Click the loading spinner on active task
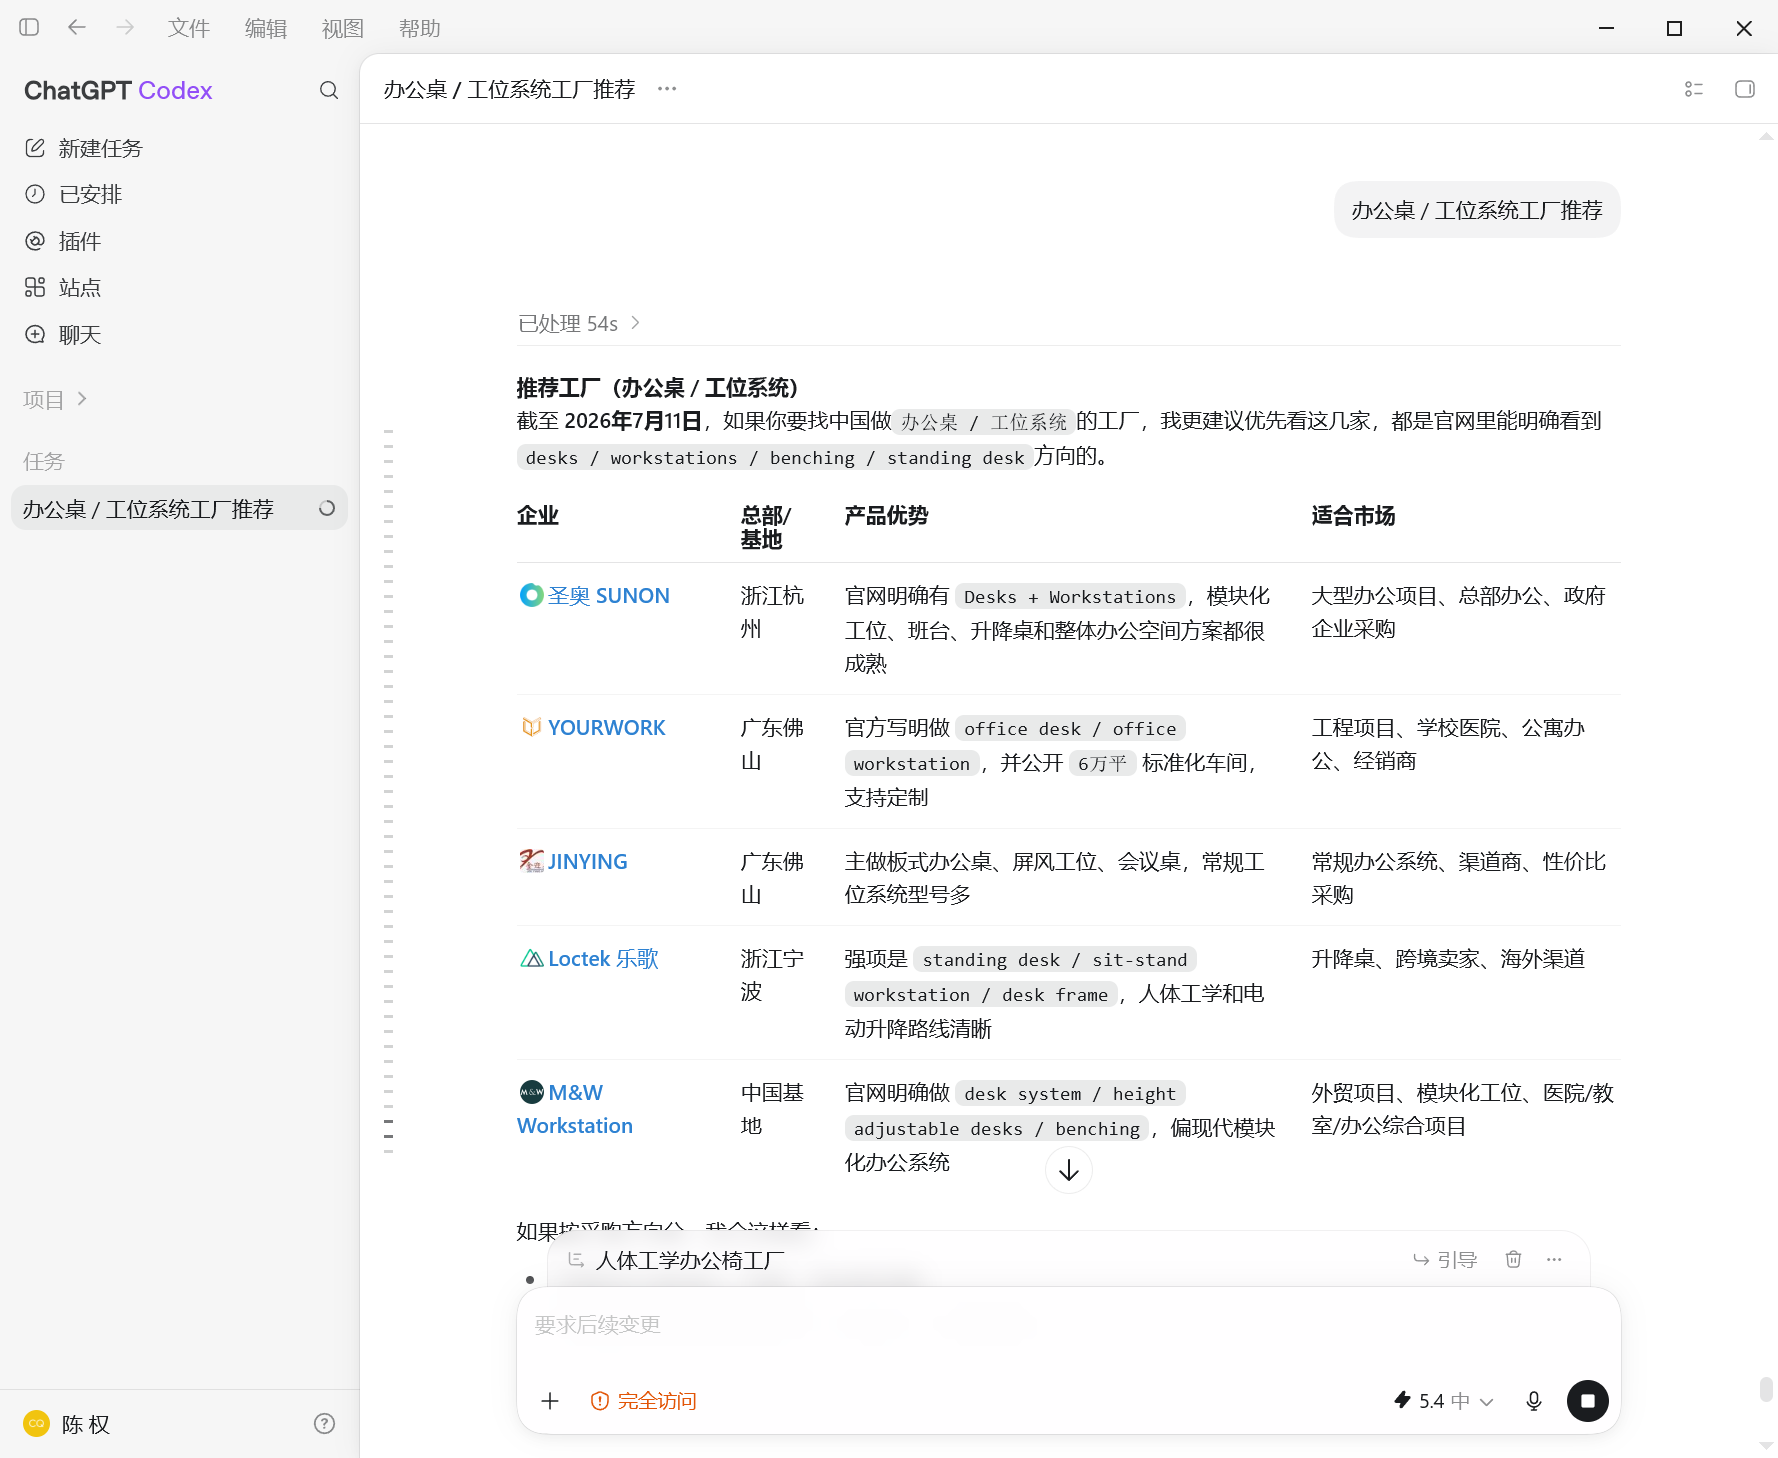 [327, 508]
